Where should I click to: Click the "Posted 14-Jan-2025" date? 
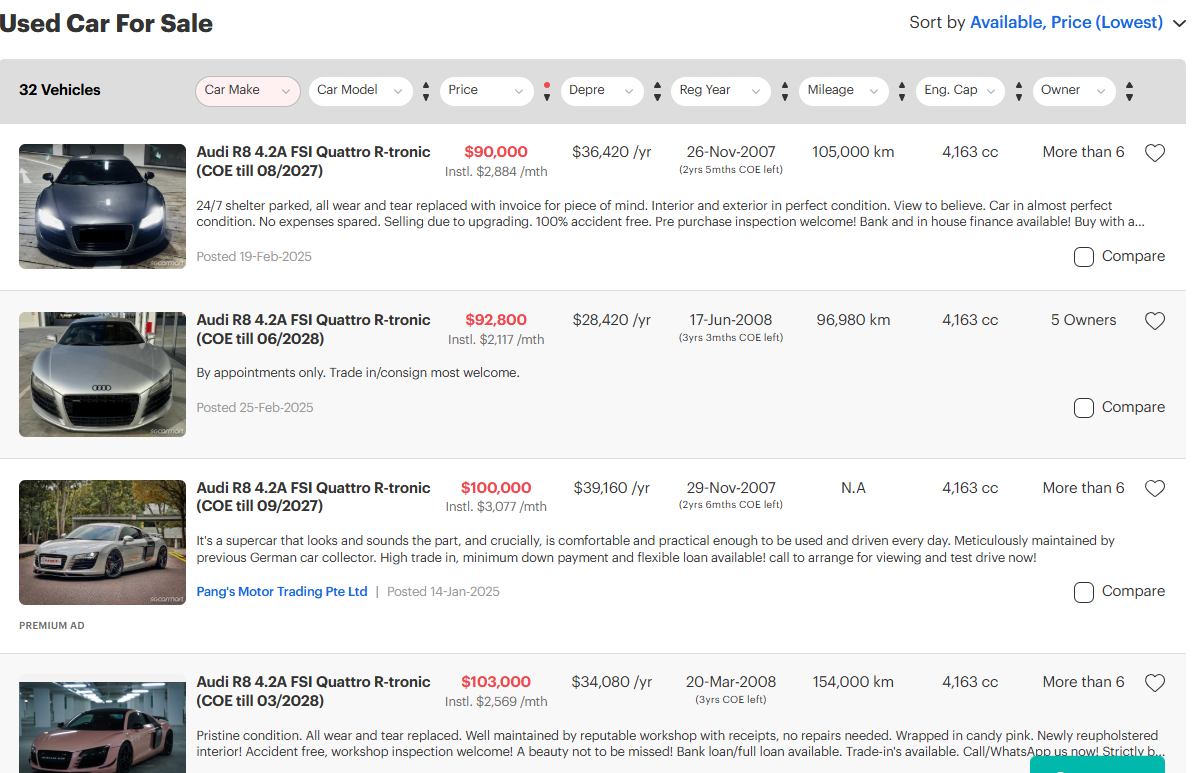point(443,592)
